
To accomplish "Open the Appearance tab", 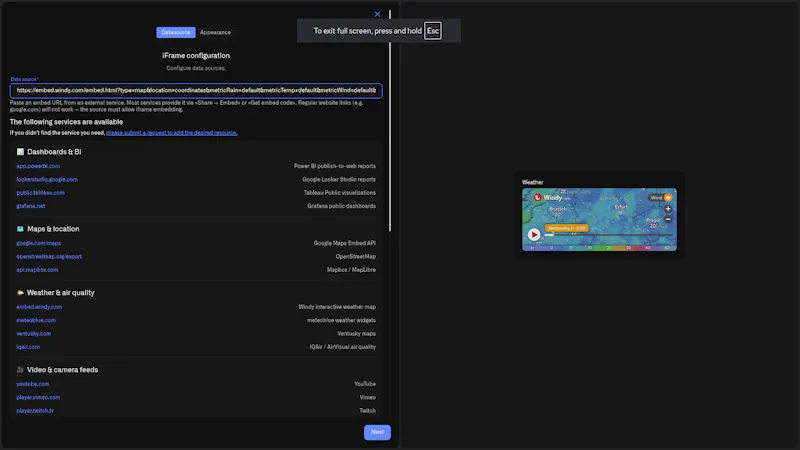I will 215,32.
